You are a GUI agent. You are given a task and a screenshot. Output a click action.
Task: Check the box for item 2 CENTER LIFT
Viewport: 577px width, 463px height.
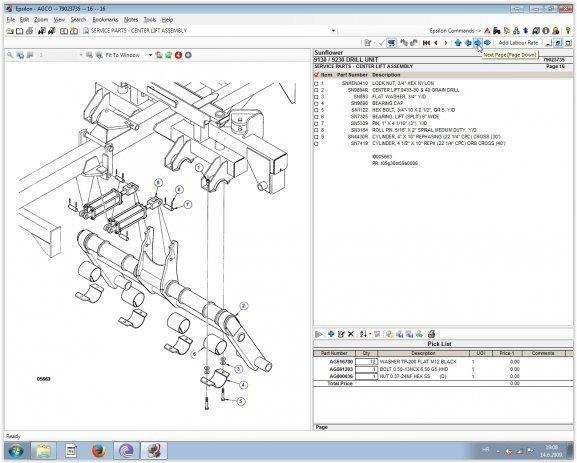[x=316, y=91]
